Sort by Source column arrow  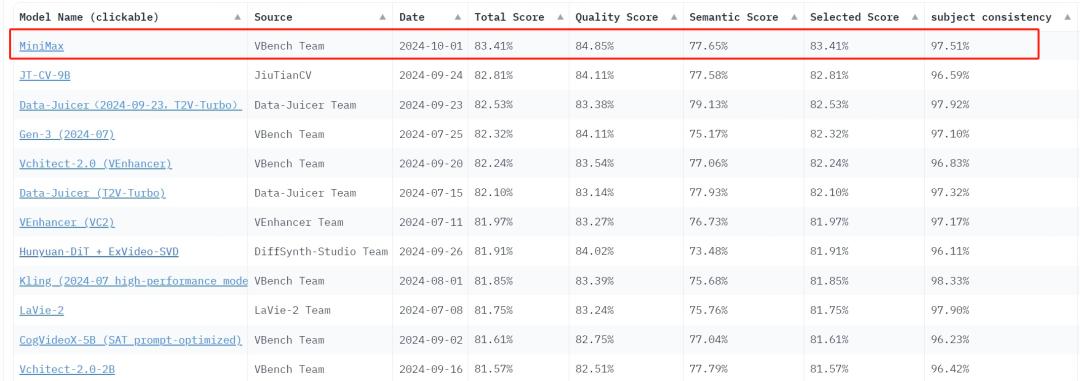click(383, 17)
